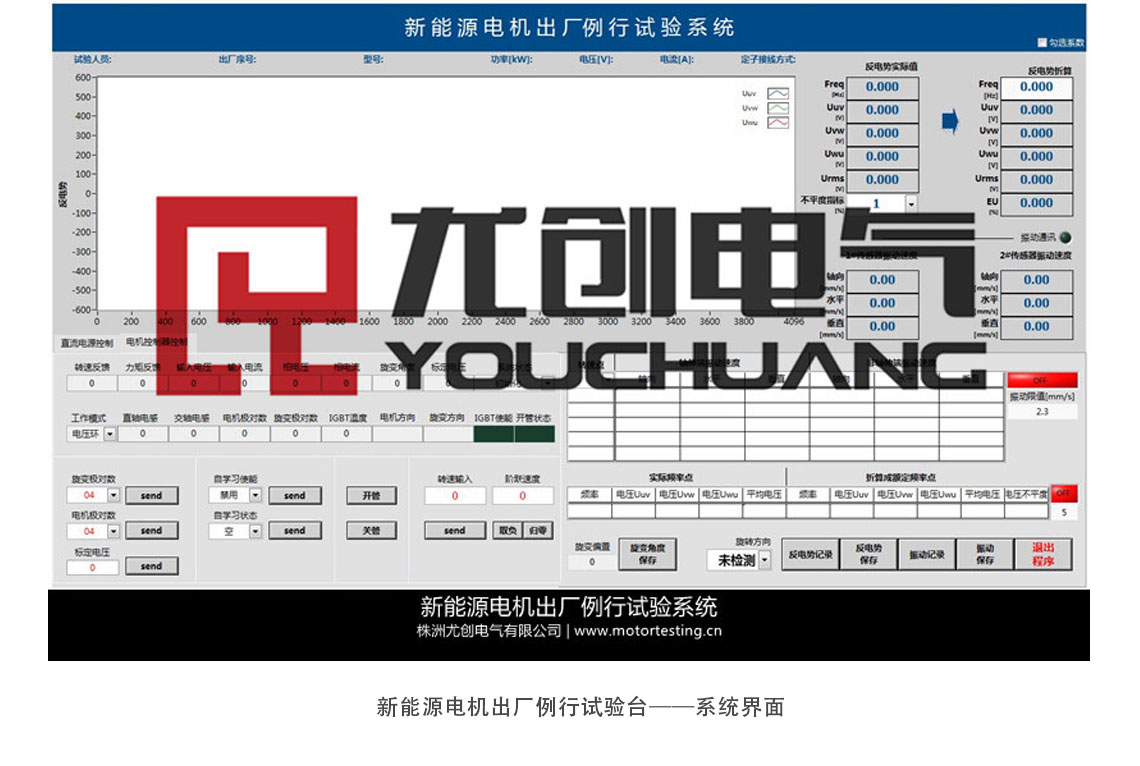Click the 开管状态 indicator light
This screenshot has height=766, width=1140.
tap(534, 435)
